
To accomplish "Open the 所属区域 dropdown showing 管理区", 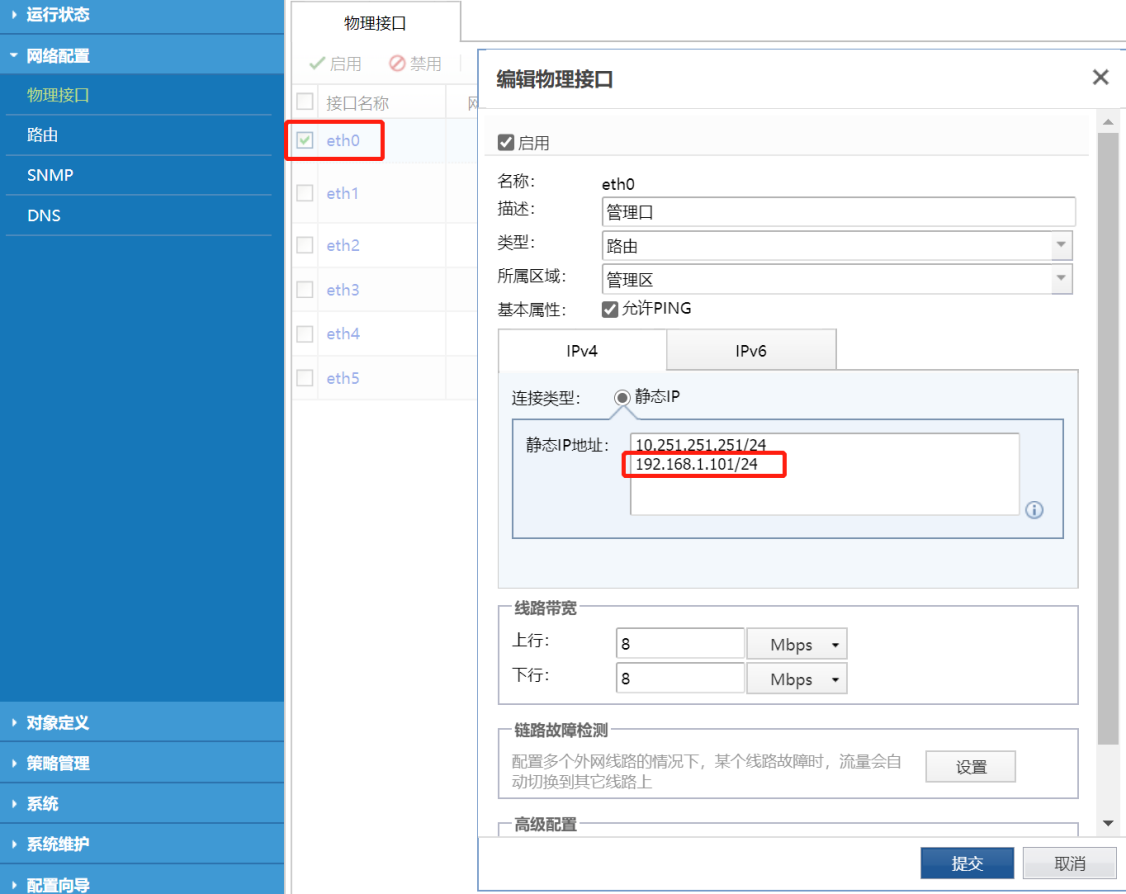I will [1063, 278].
